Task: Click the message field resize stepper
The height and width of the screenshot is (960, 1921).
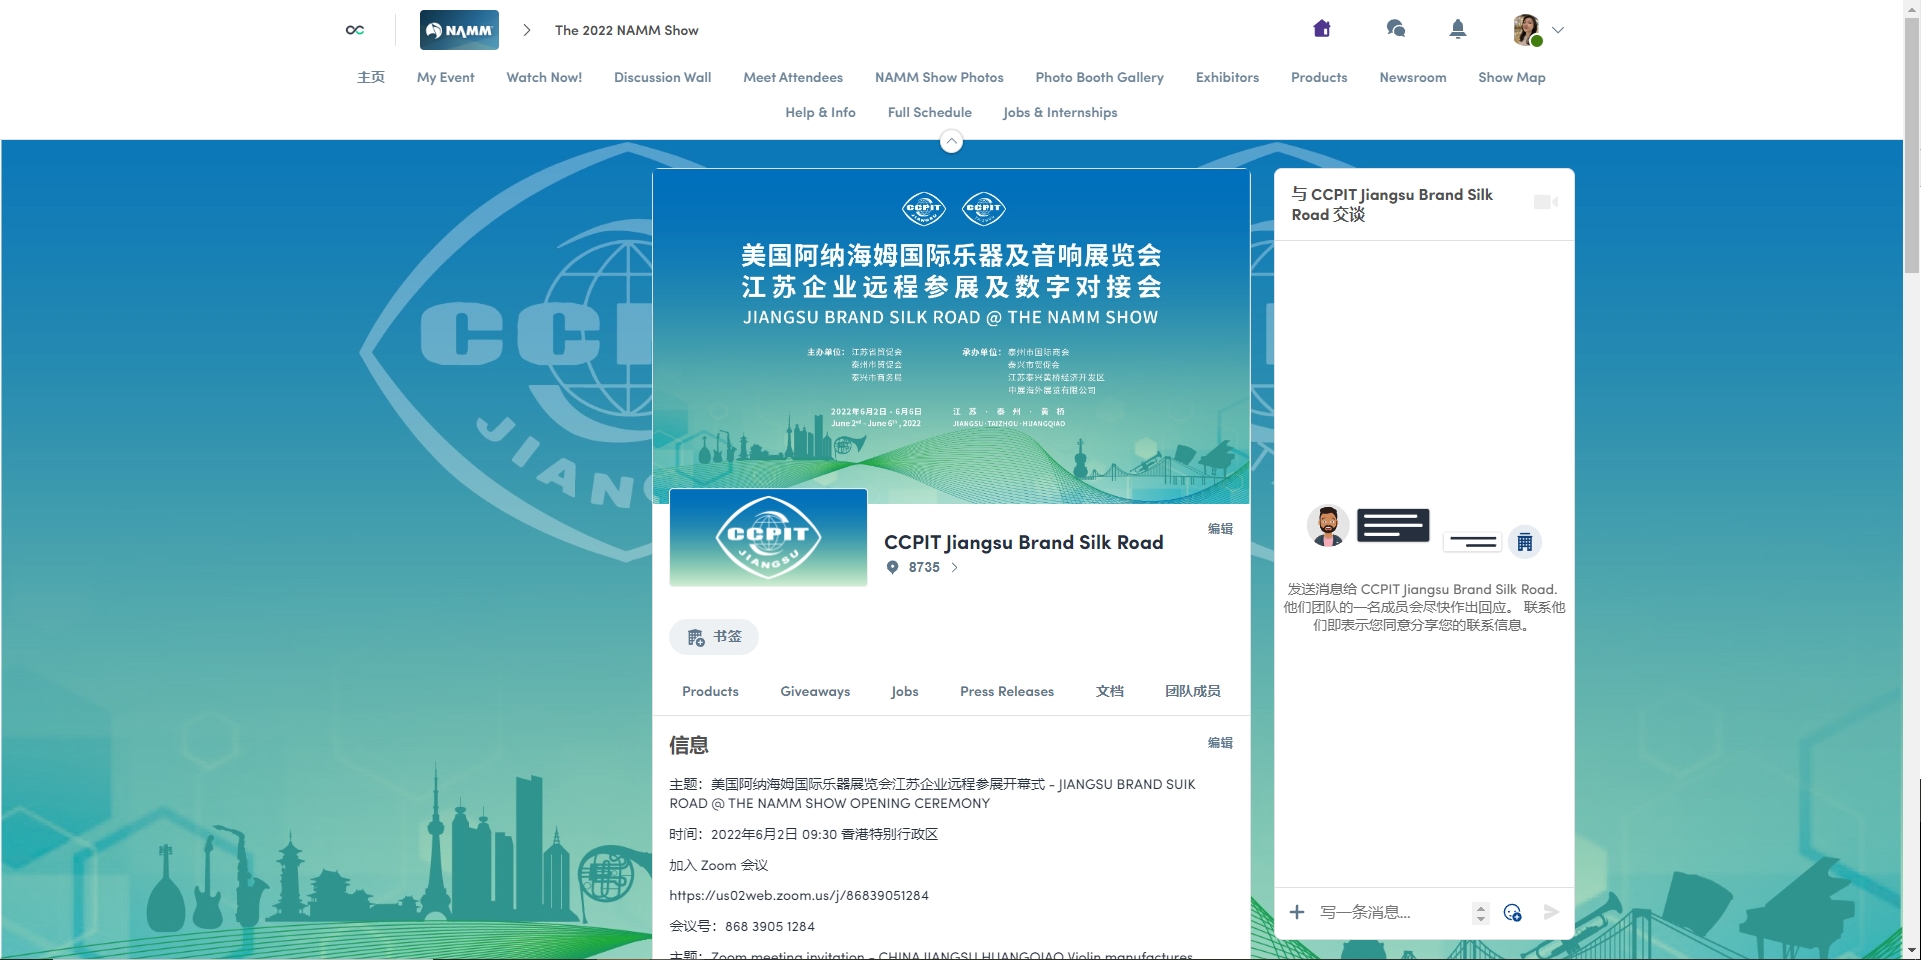Action: (x=1481, y=913)
